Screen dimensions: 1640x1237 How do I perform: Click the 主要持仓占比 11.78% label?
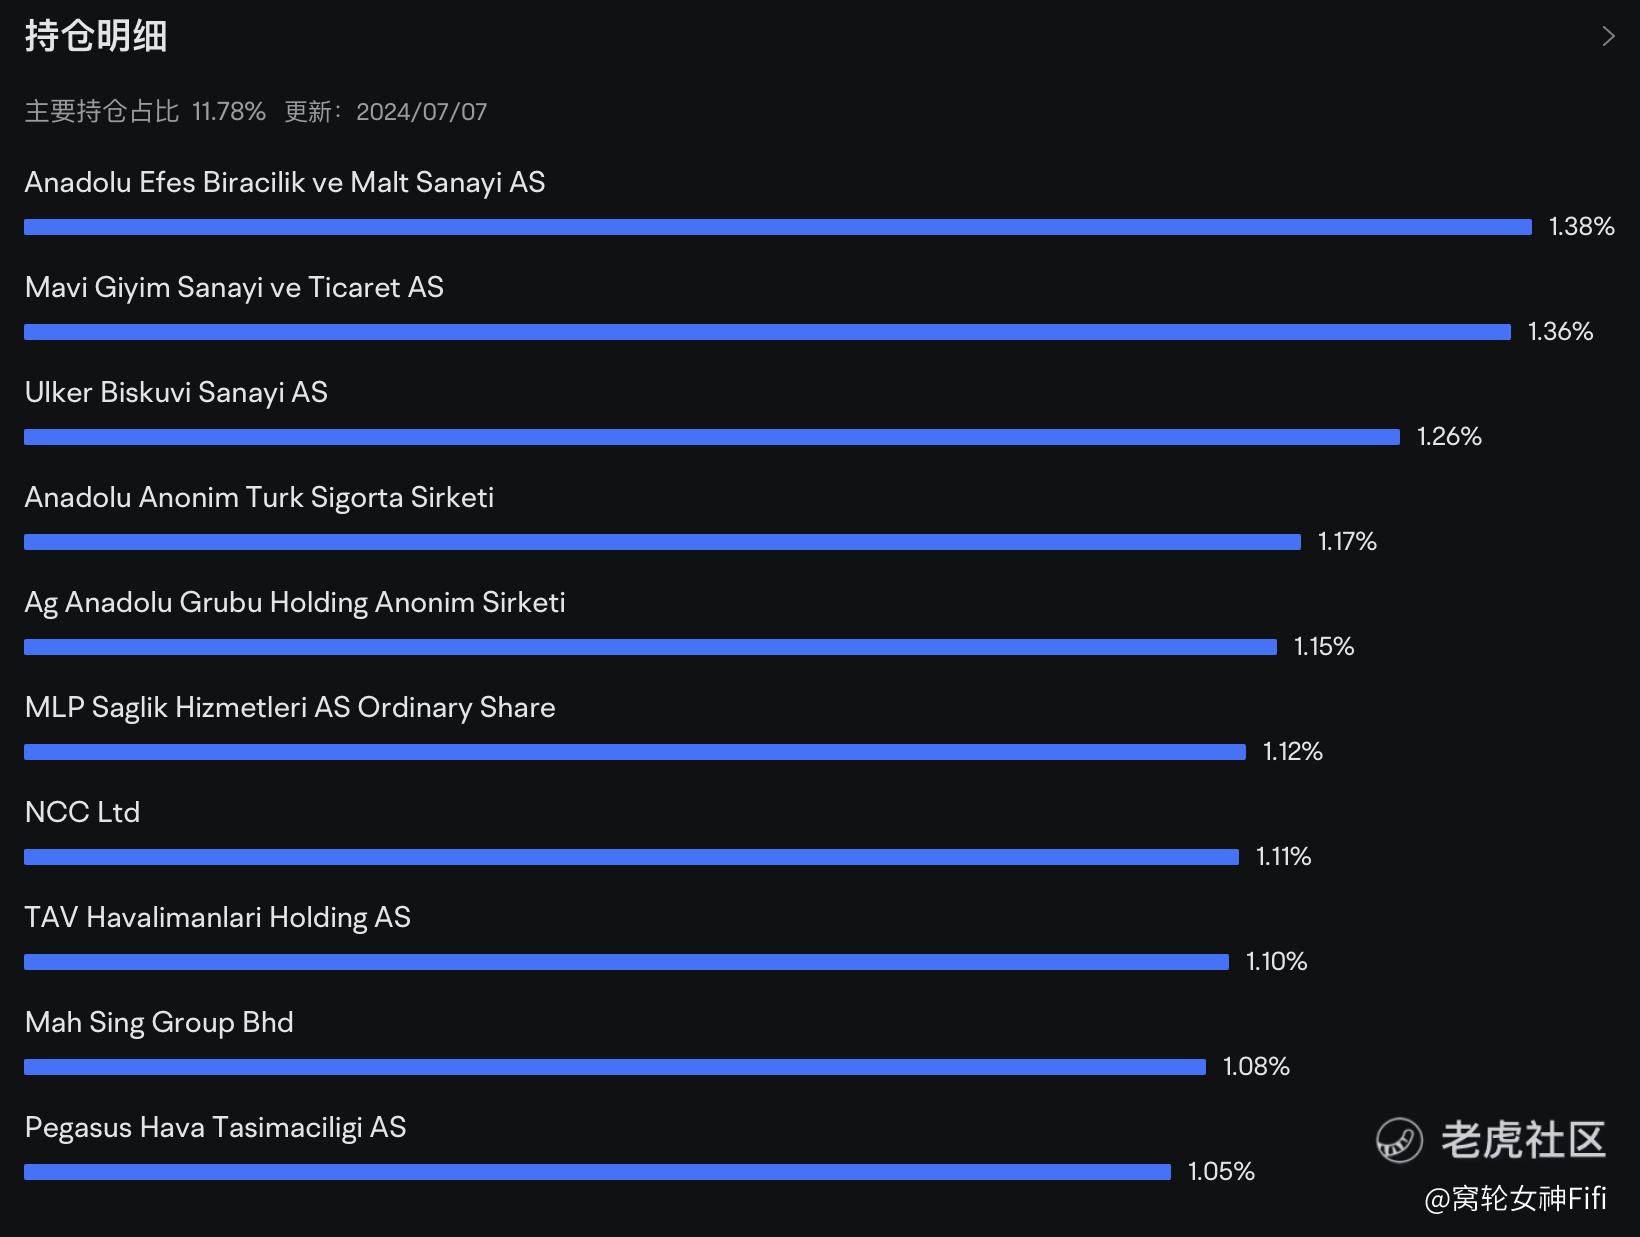click(145, 111)
